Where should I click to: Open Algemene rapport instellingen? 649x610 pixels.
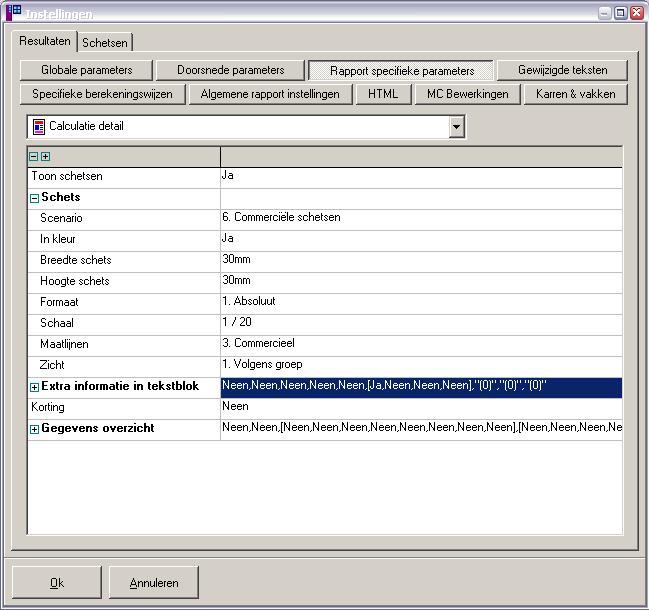click(x=270, y=94)
